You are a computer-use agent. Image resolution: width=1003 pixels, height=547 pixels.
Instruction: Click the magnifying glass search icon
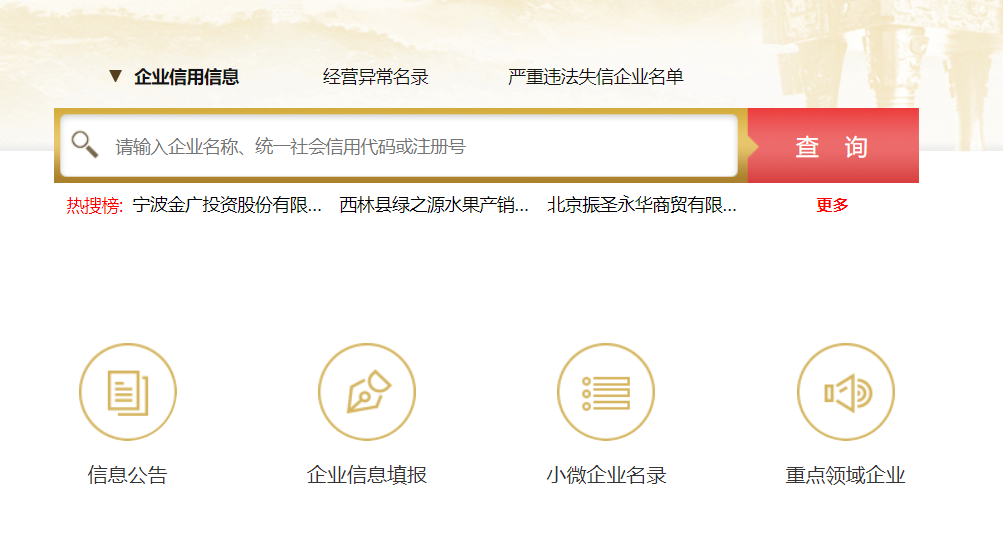pos(84,144)
